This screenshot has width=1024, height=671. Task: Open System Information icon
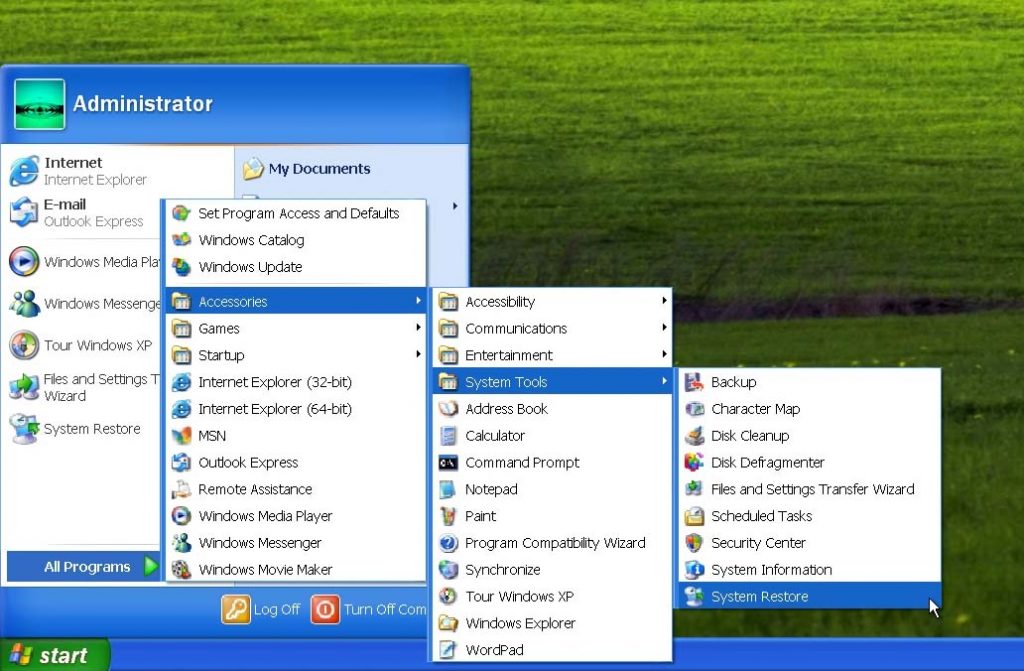694,569
